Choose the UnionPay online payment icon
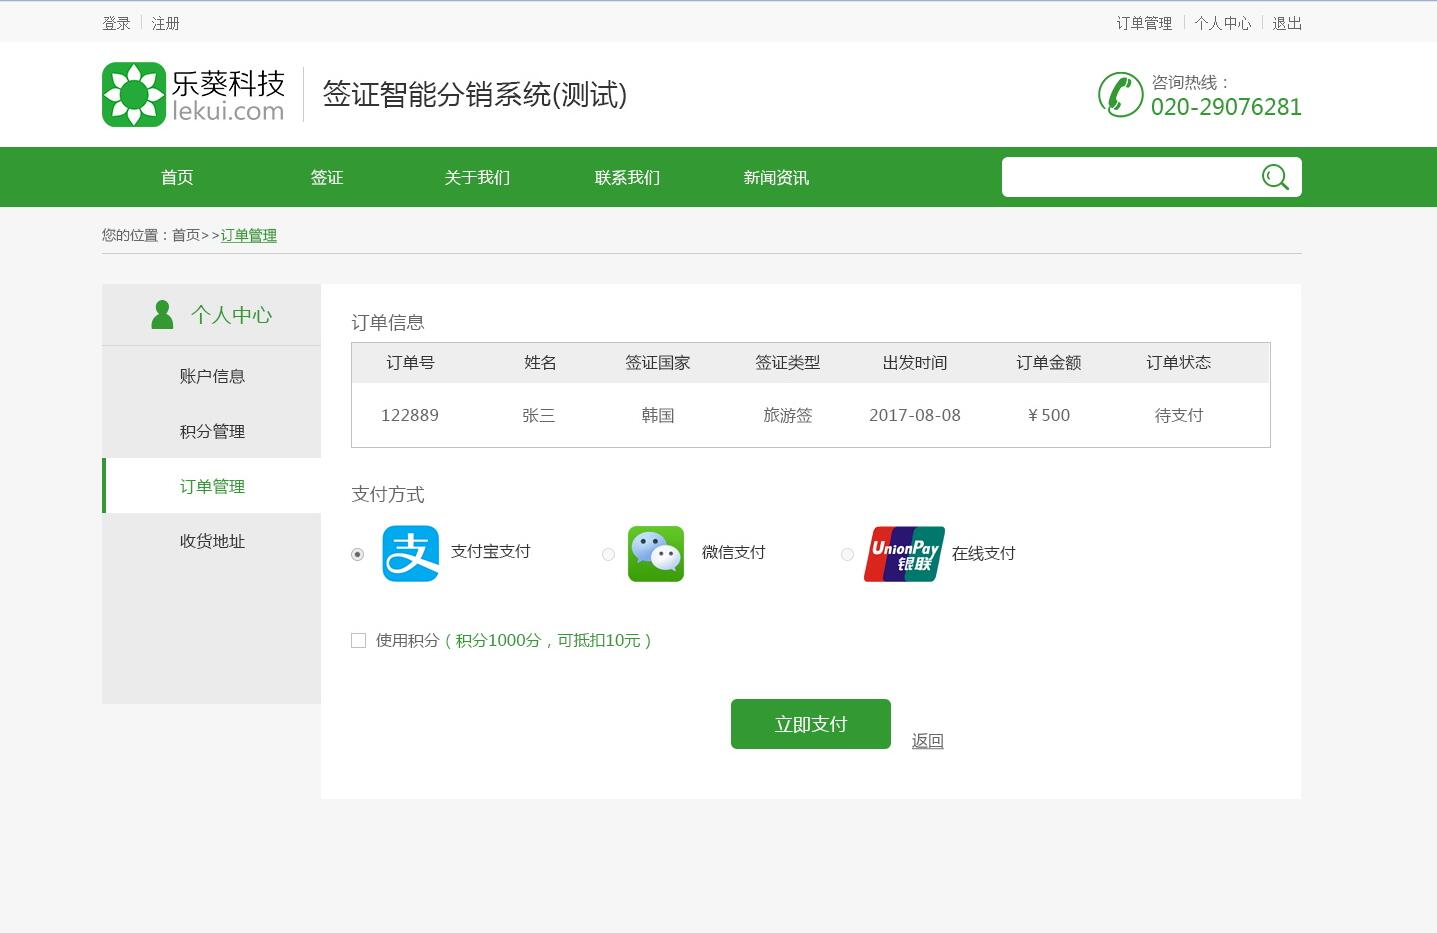The image size is (1437, 933). 903,553
